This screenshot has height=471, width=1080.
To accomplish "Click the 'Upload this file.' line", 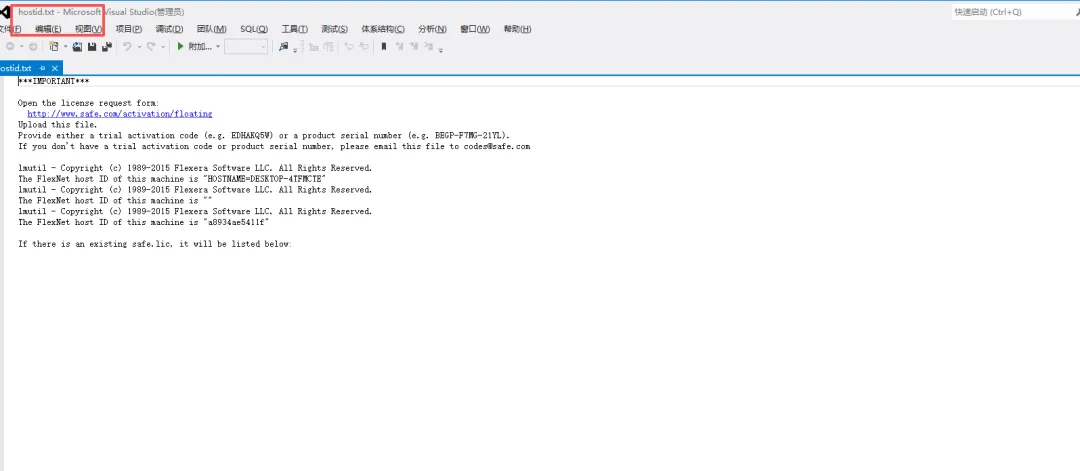I will [58, 125].
